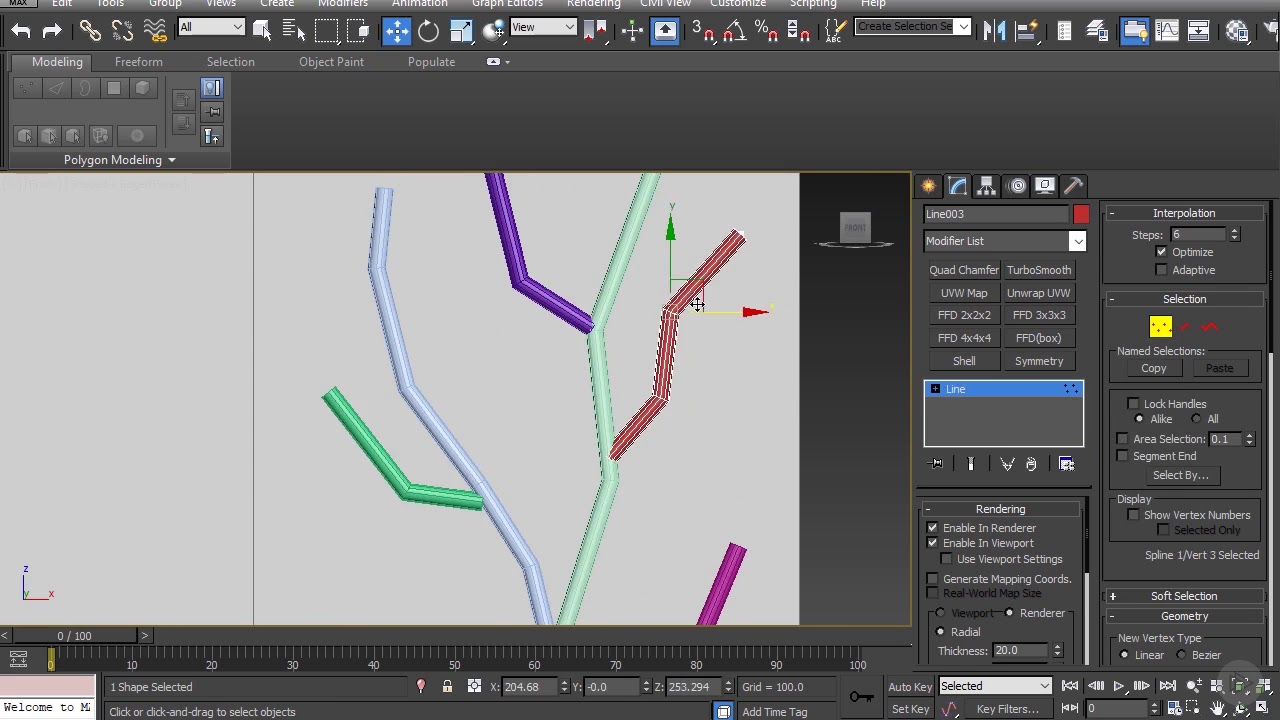Toggle Enable In Viewport checkbox
The image size is (1280, 720).
[x=933, y=543]
